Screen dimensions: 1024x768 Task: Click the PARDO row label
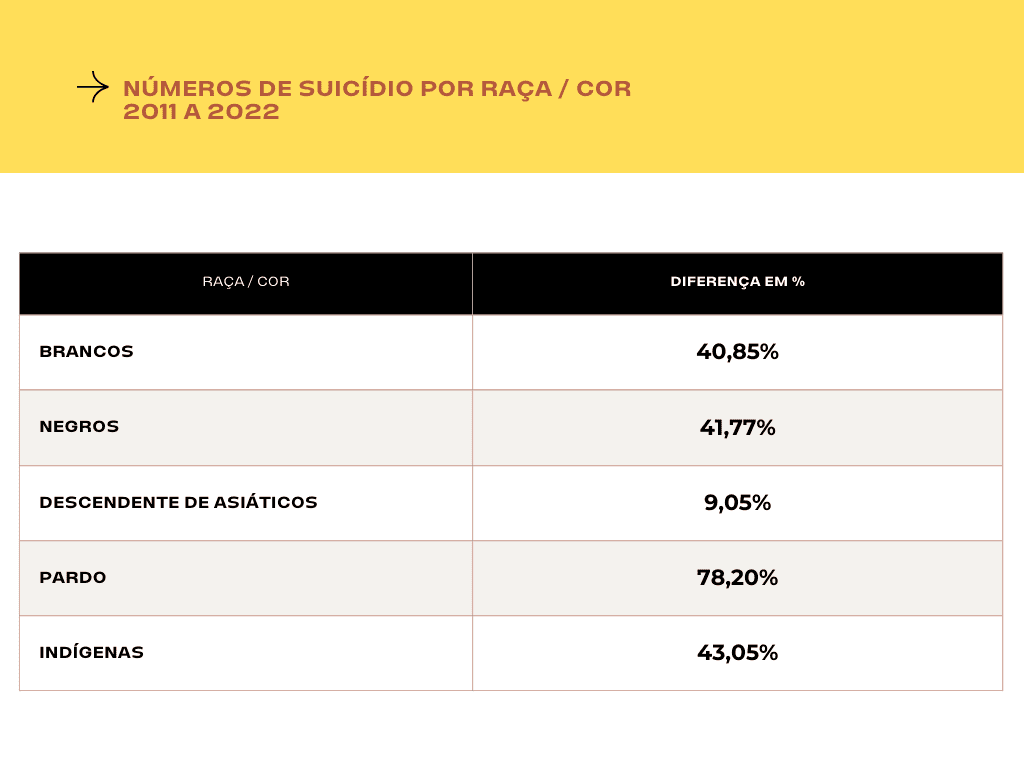(x=73, y=578)
